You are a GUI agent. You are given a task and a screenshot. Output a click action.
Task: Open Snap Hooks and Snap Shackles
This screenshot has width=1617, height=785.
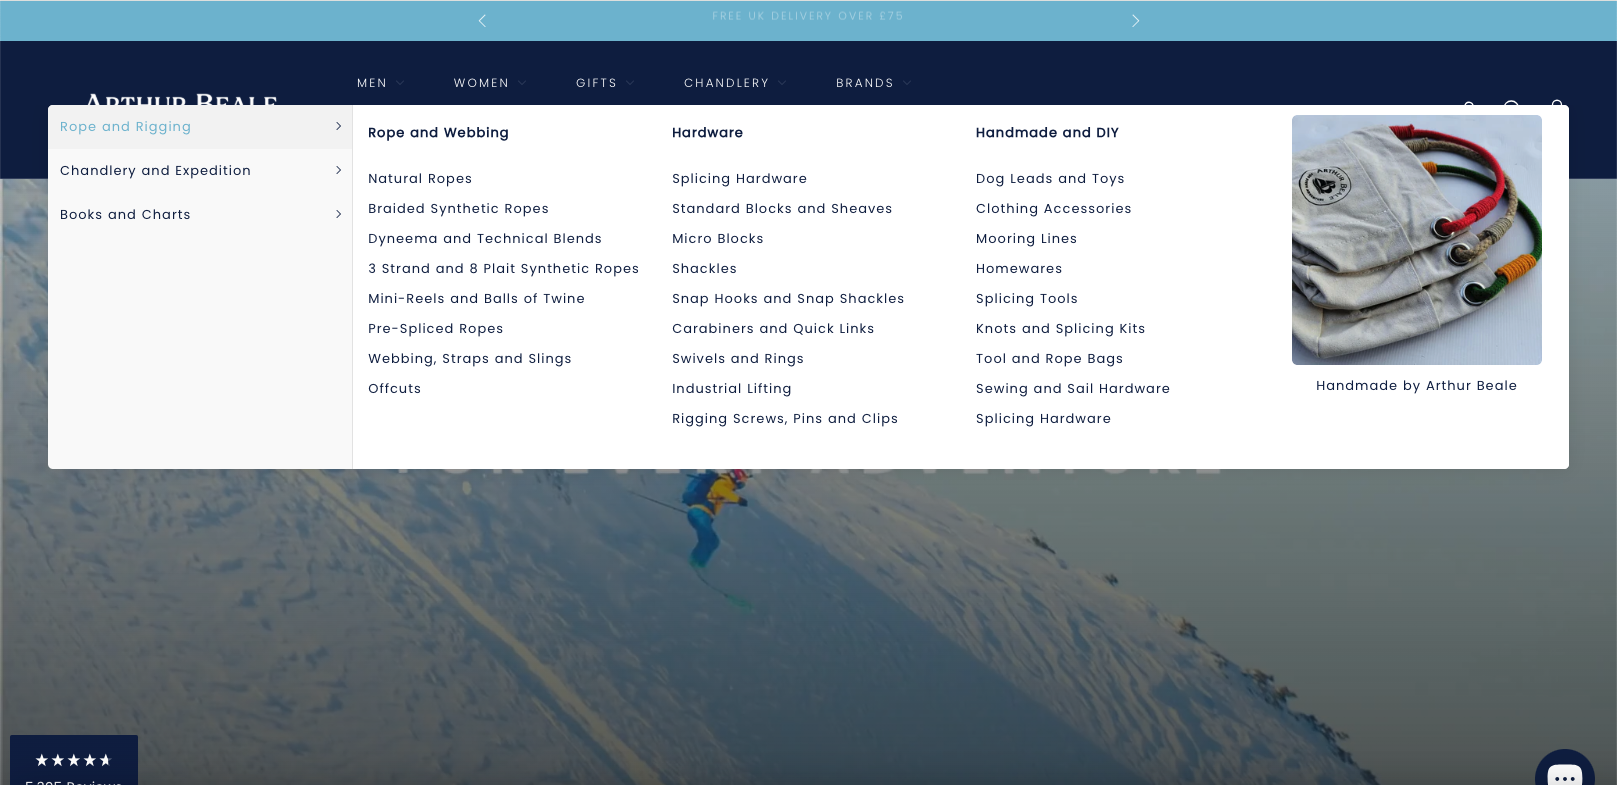click(x=788, y=299)
